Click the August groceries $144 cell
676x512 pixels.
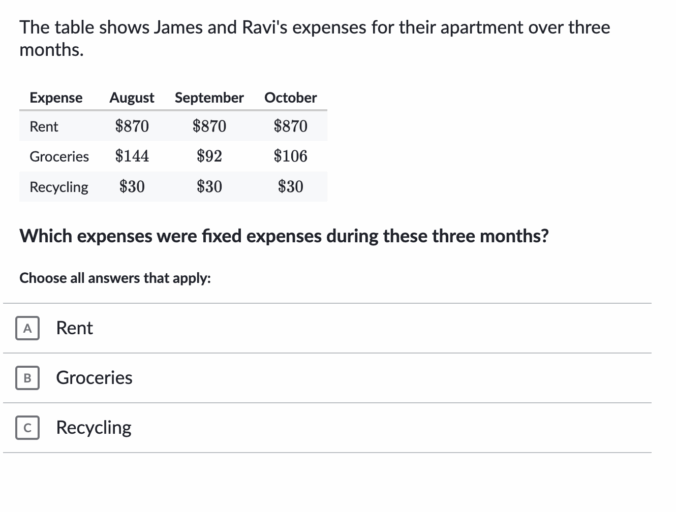click(132, 156)
